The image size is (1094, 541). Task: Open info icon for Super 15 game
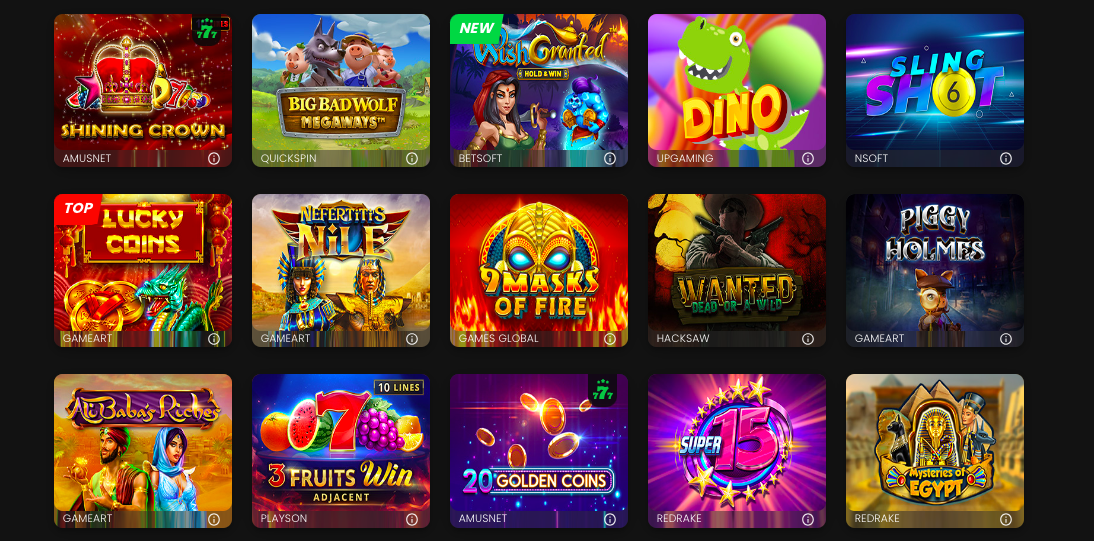coord(808,519)
